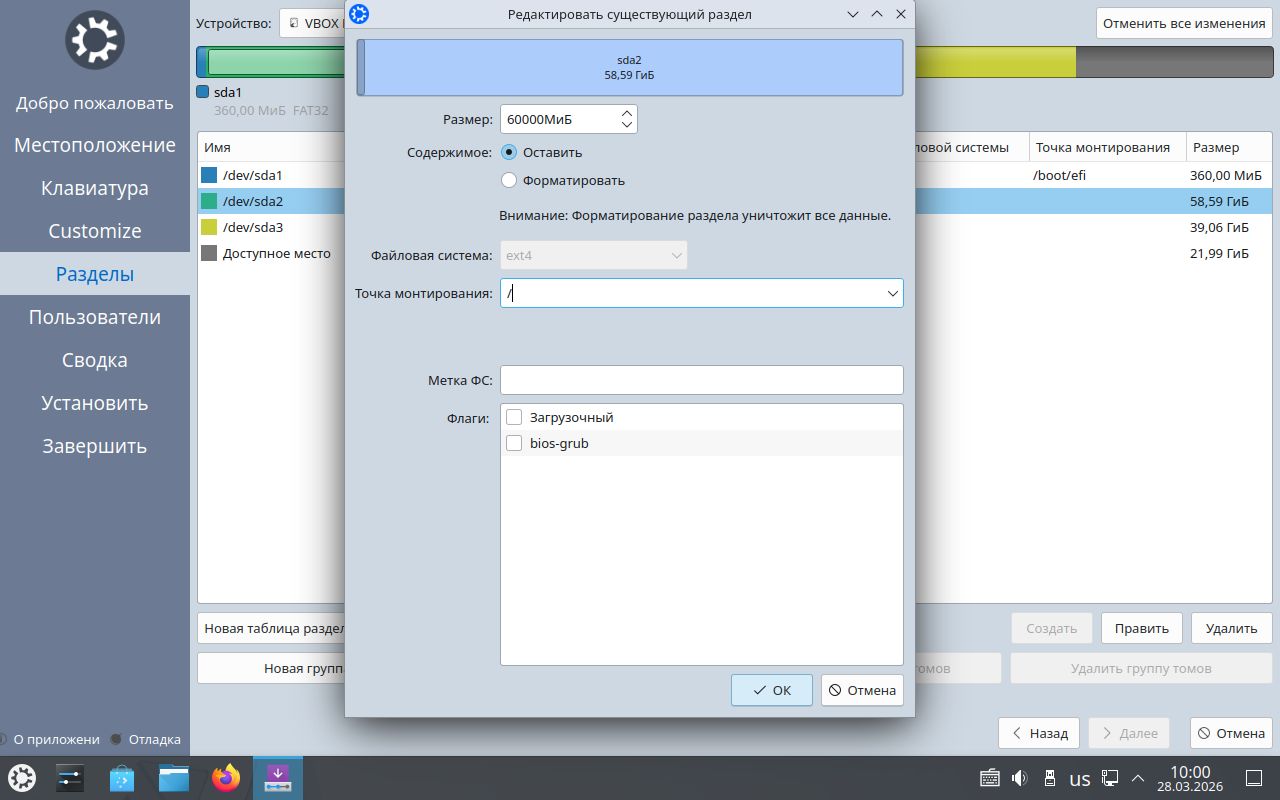Open 'Местоположение' sidebar step
1280x800 pixels.
click(95, 145)
